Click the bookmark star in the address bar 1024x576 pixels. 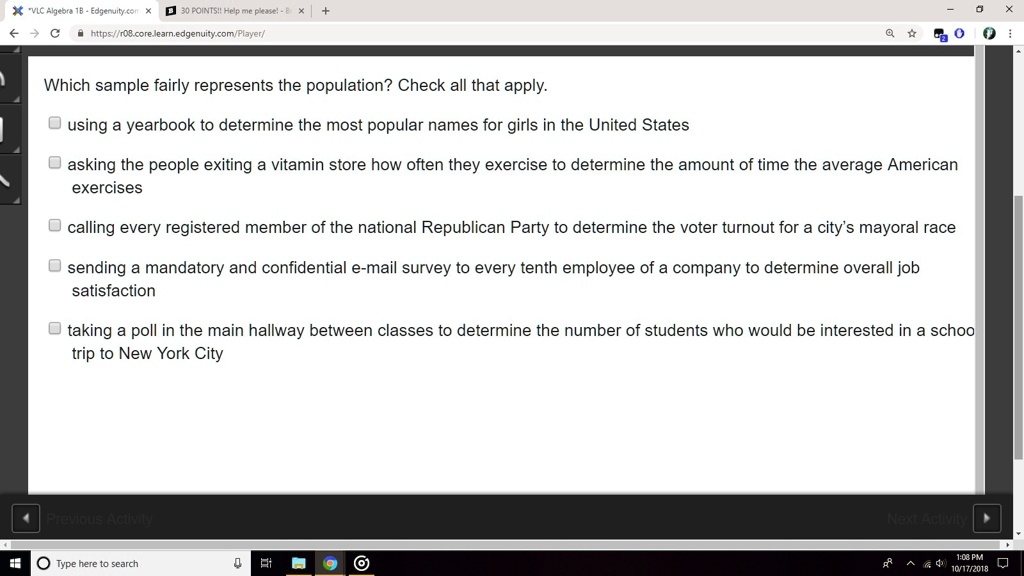[x=911, y=33]
